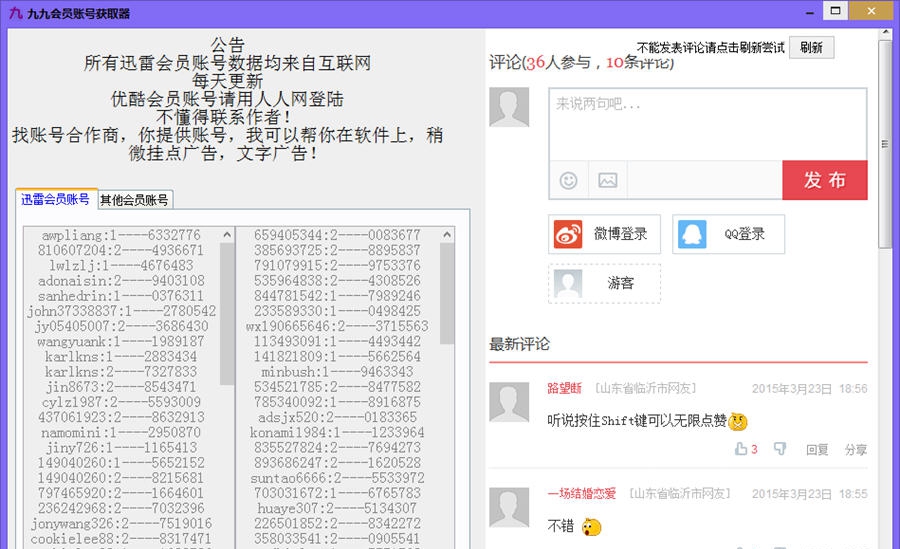Close the 九九会员账号获取器 window
Viewport: 900px width, 549px height.
(871, 10)
